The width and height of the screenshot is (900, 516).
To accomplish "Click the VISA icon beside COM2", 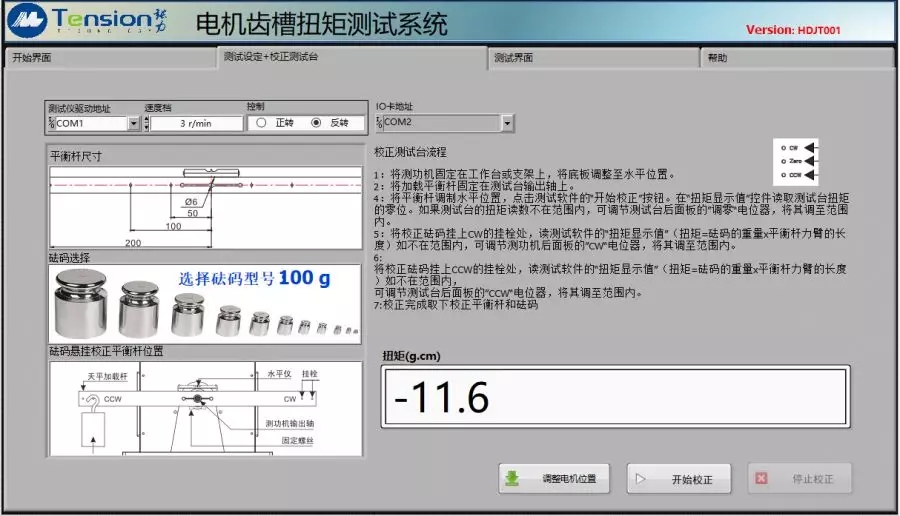I will click(379, 123).
